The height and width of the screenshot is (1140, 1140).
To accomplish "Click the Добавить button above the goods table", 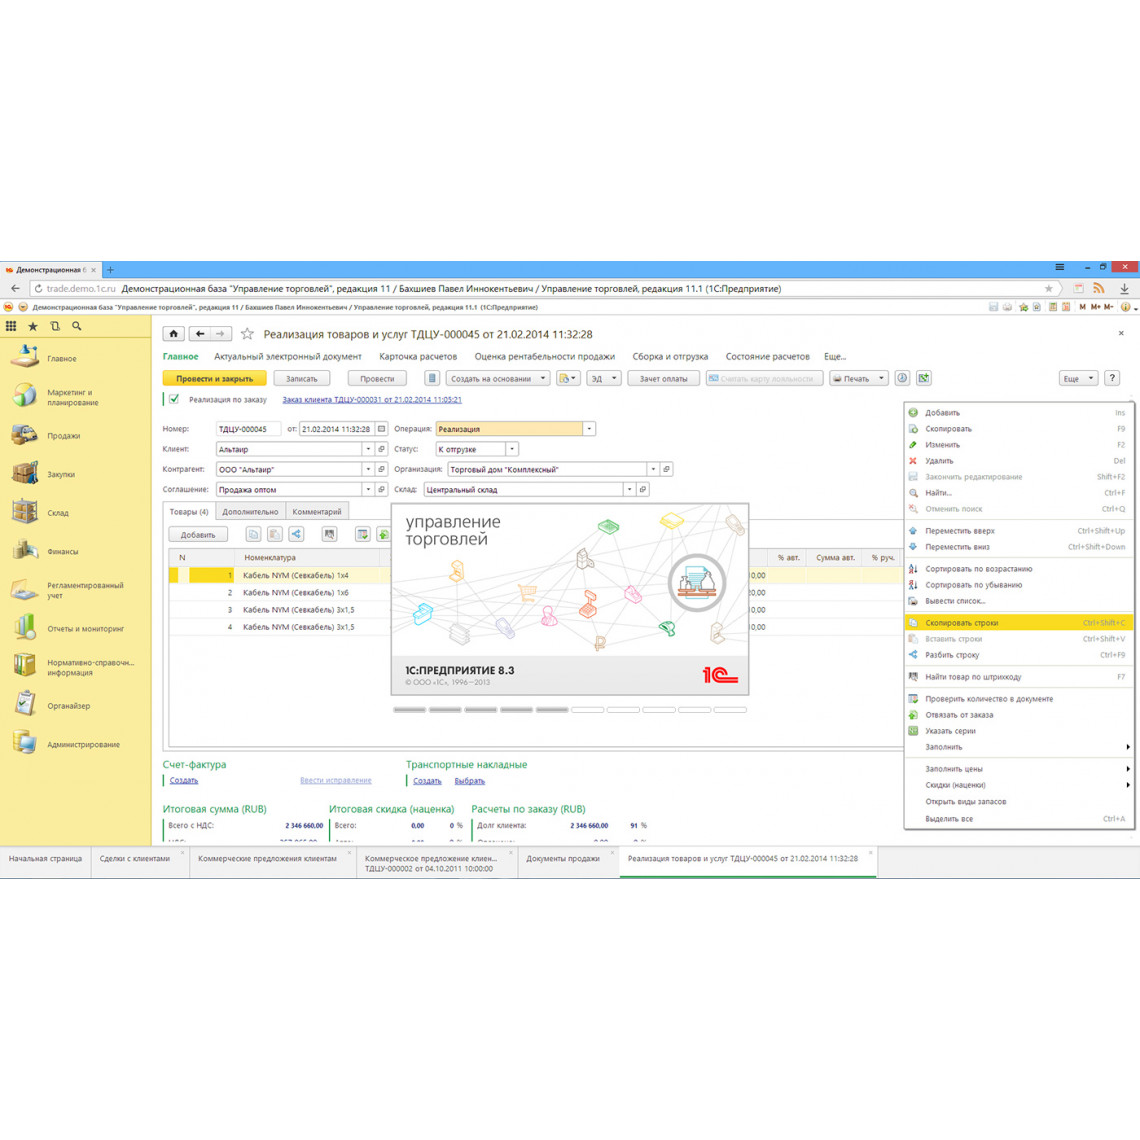I will point(198,534).
